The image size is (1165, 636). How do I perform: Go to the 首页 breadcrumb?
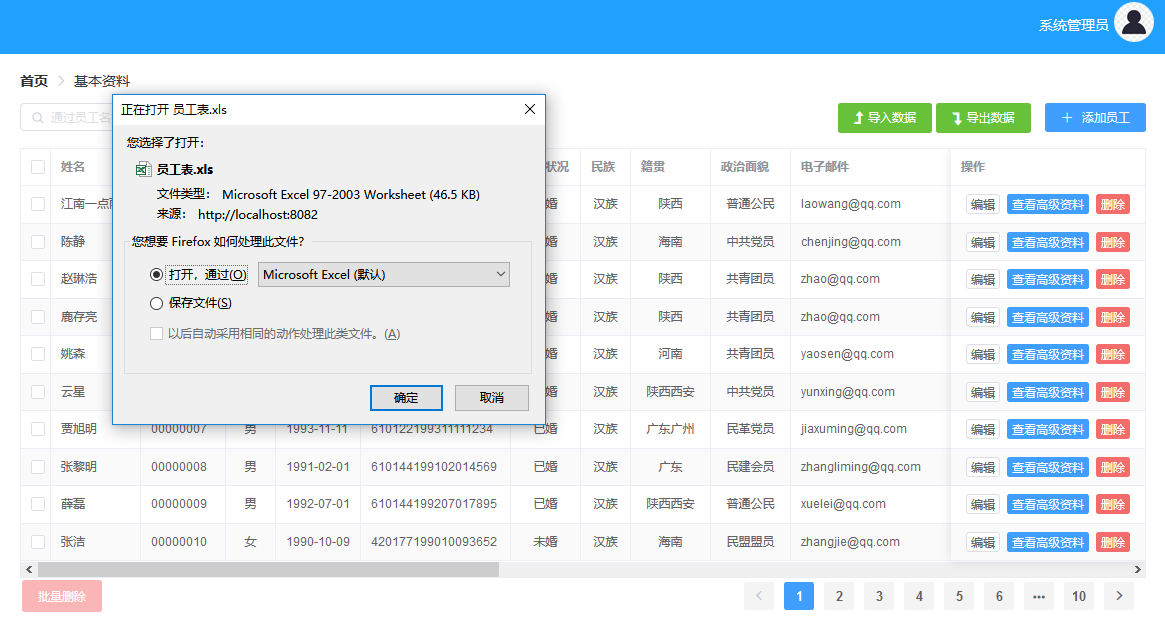pyautogui.click(x=34, y=81)
